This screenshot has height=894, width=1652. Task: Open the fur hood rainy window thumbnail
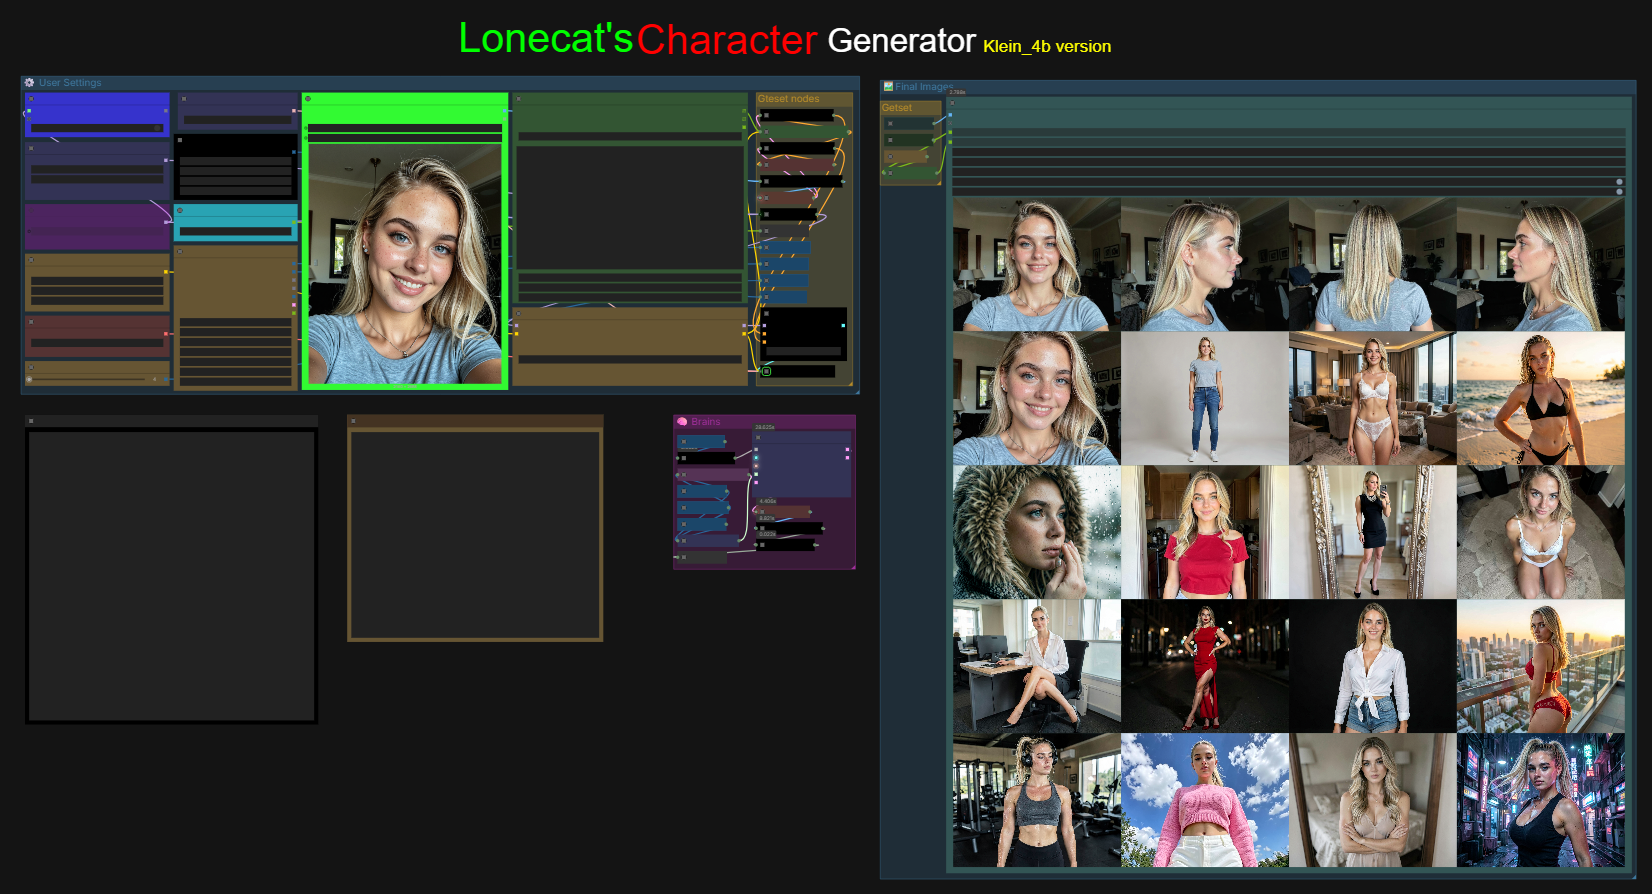tap(1037, 532)
